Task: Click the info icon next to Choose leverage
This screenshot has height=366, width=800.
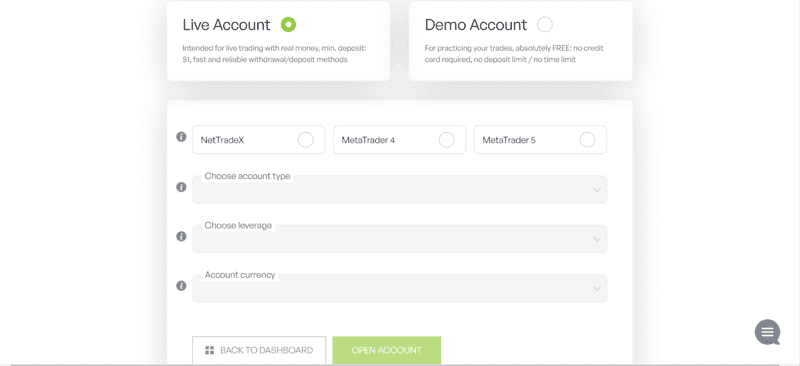Action: click(x=181, y=236)
